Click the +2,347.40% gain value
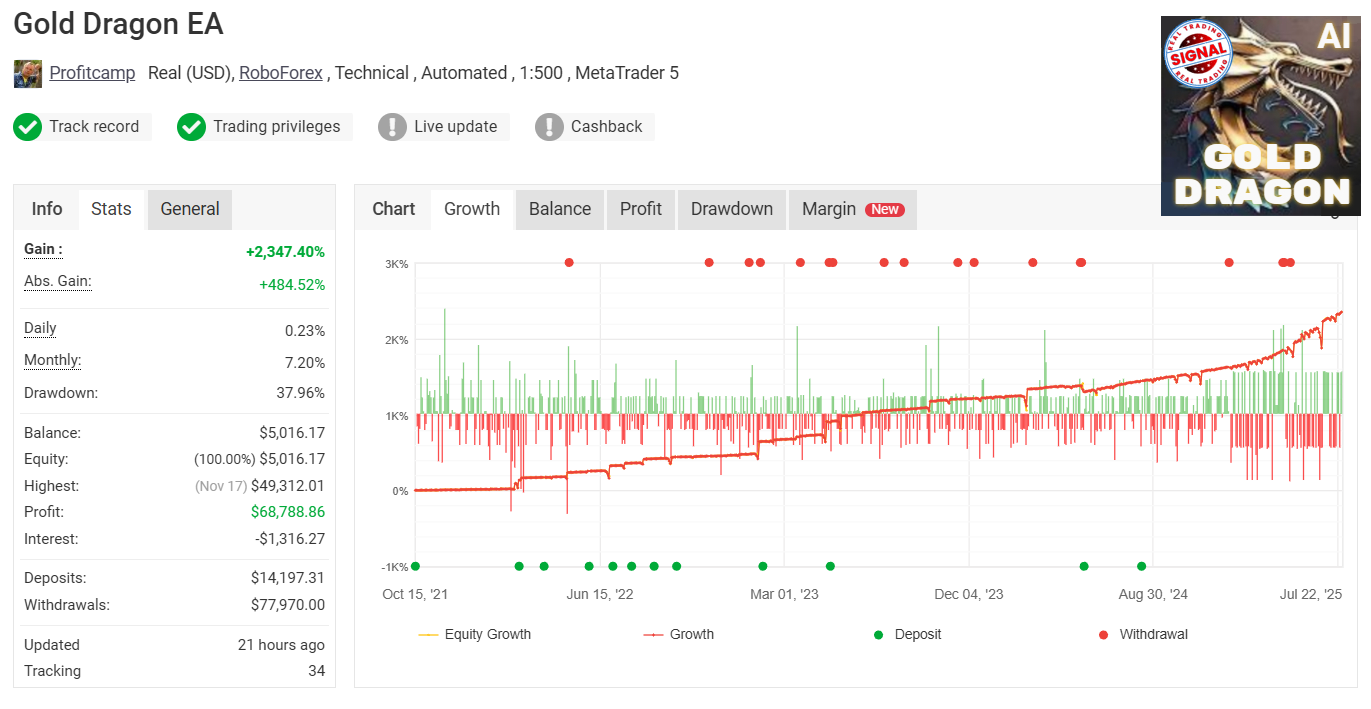The width and height of the screenshot is (1371, 709). (x=285, y=252)
